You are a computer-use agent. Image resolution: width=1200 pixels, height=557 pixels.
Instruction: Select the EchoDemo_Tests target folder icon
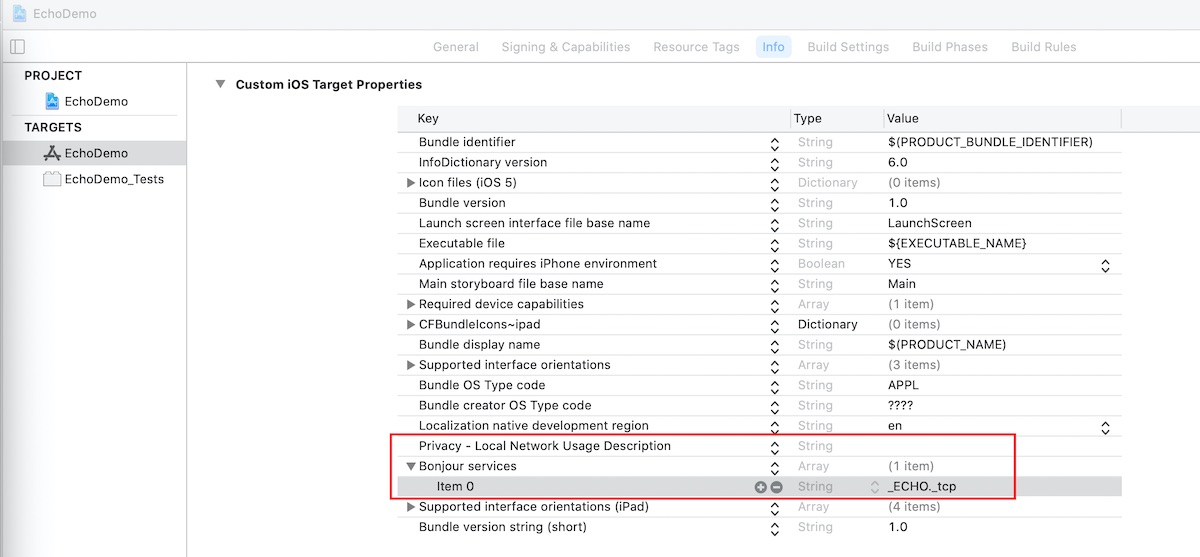click(x=52, y=179)
